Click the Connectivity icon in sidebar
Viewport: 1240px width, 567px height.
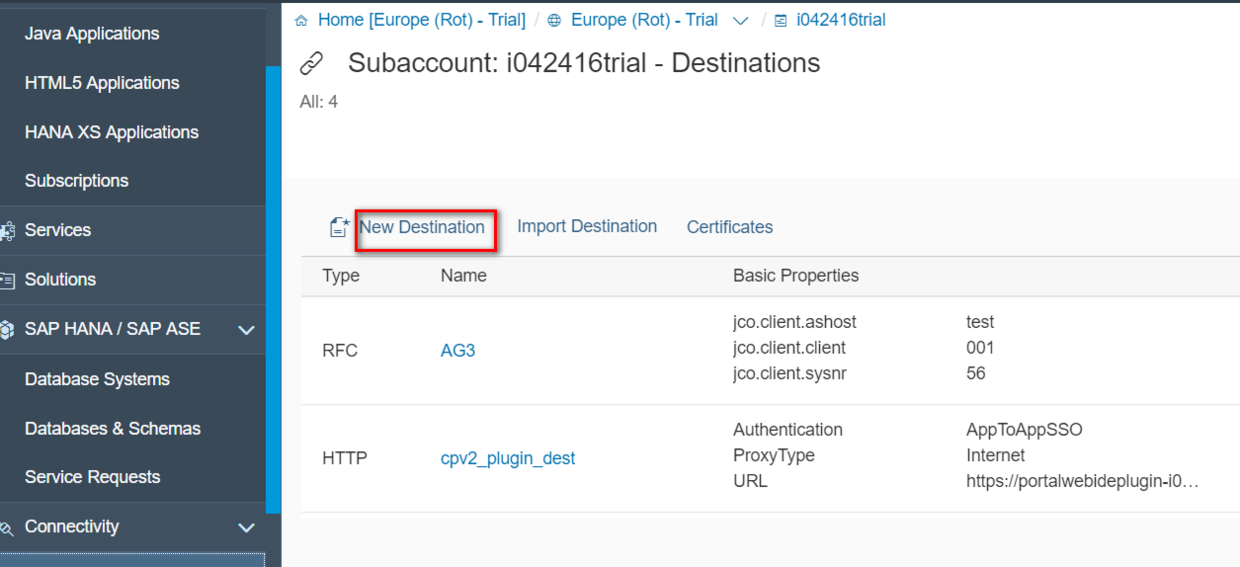tap(7, 527)
